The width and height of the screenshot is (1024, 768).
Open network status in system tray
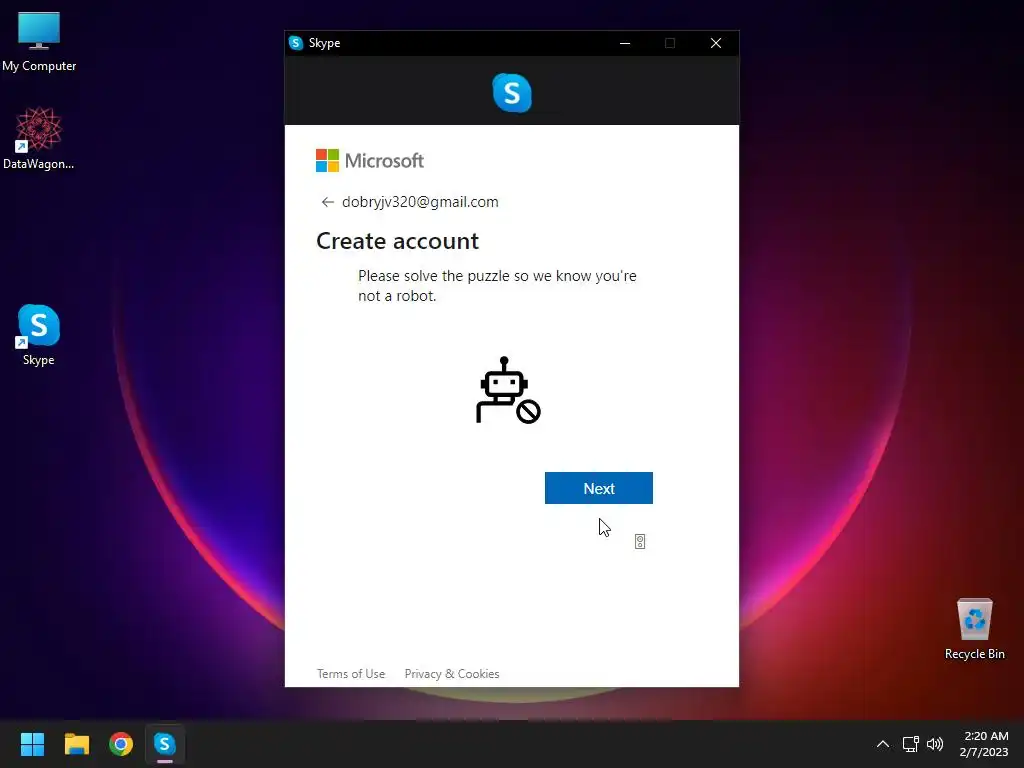coord(910,744)
